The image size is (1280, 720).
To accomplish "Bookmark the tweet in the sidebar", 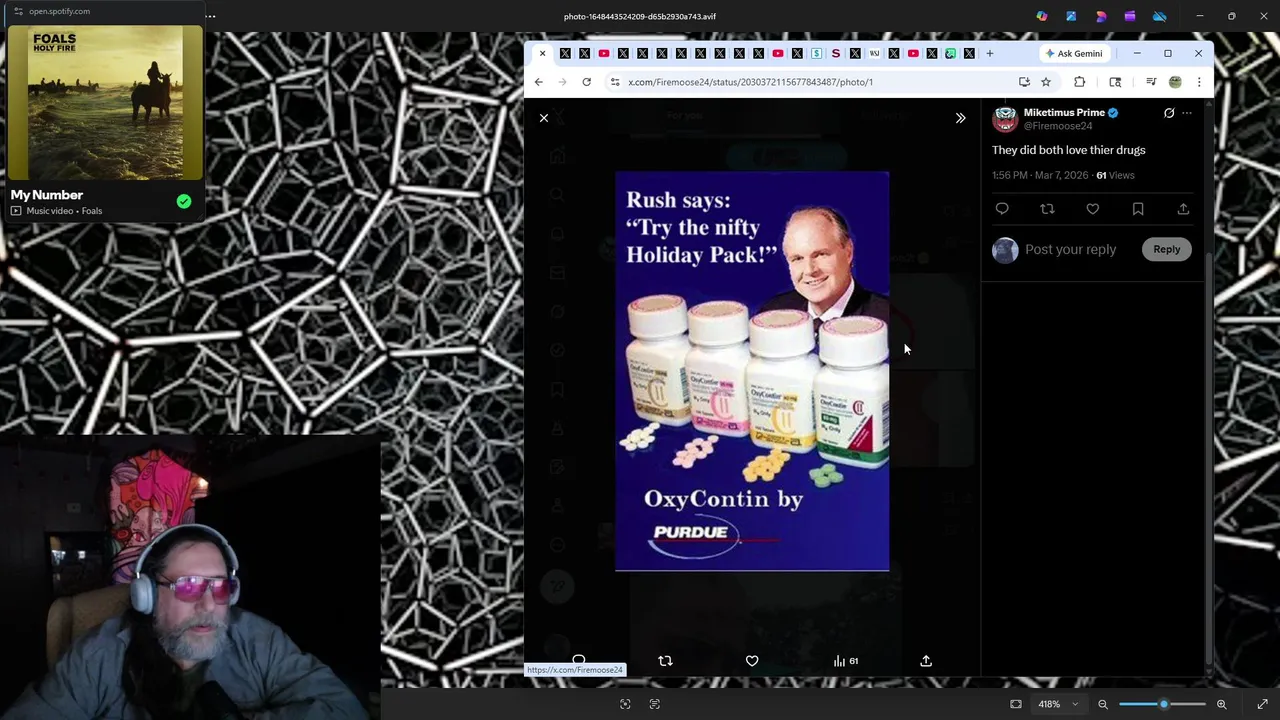I will click(1138, 209).
